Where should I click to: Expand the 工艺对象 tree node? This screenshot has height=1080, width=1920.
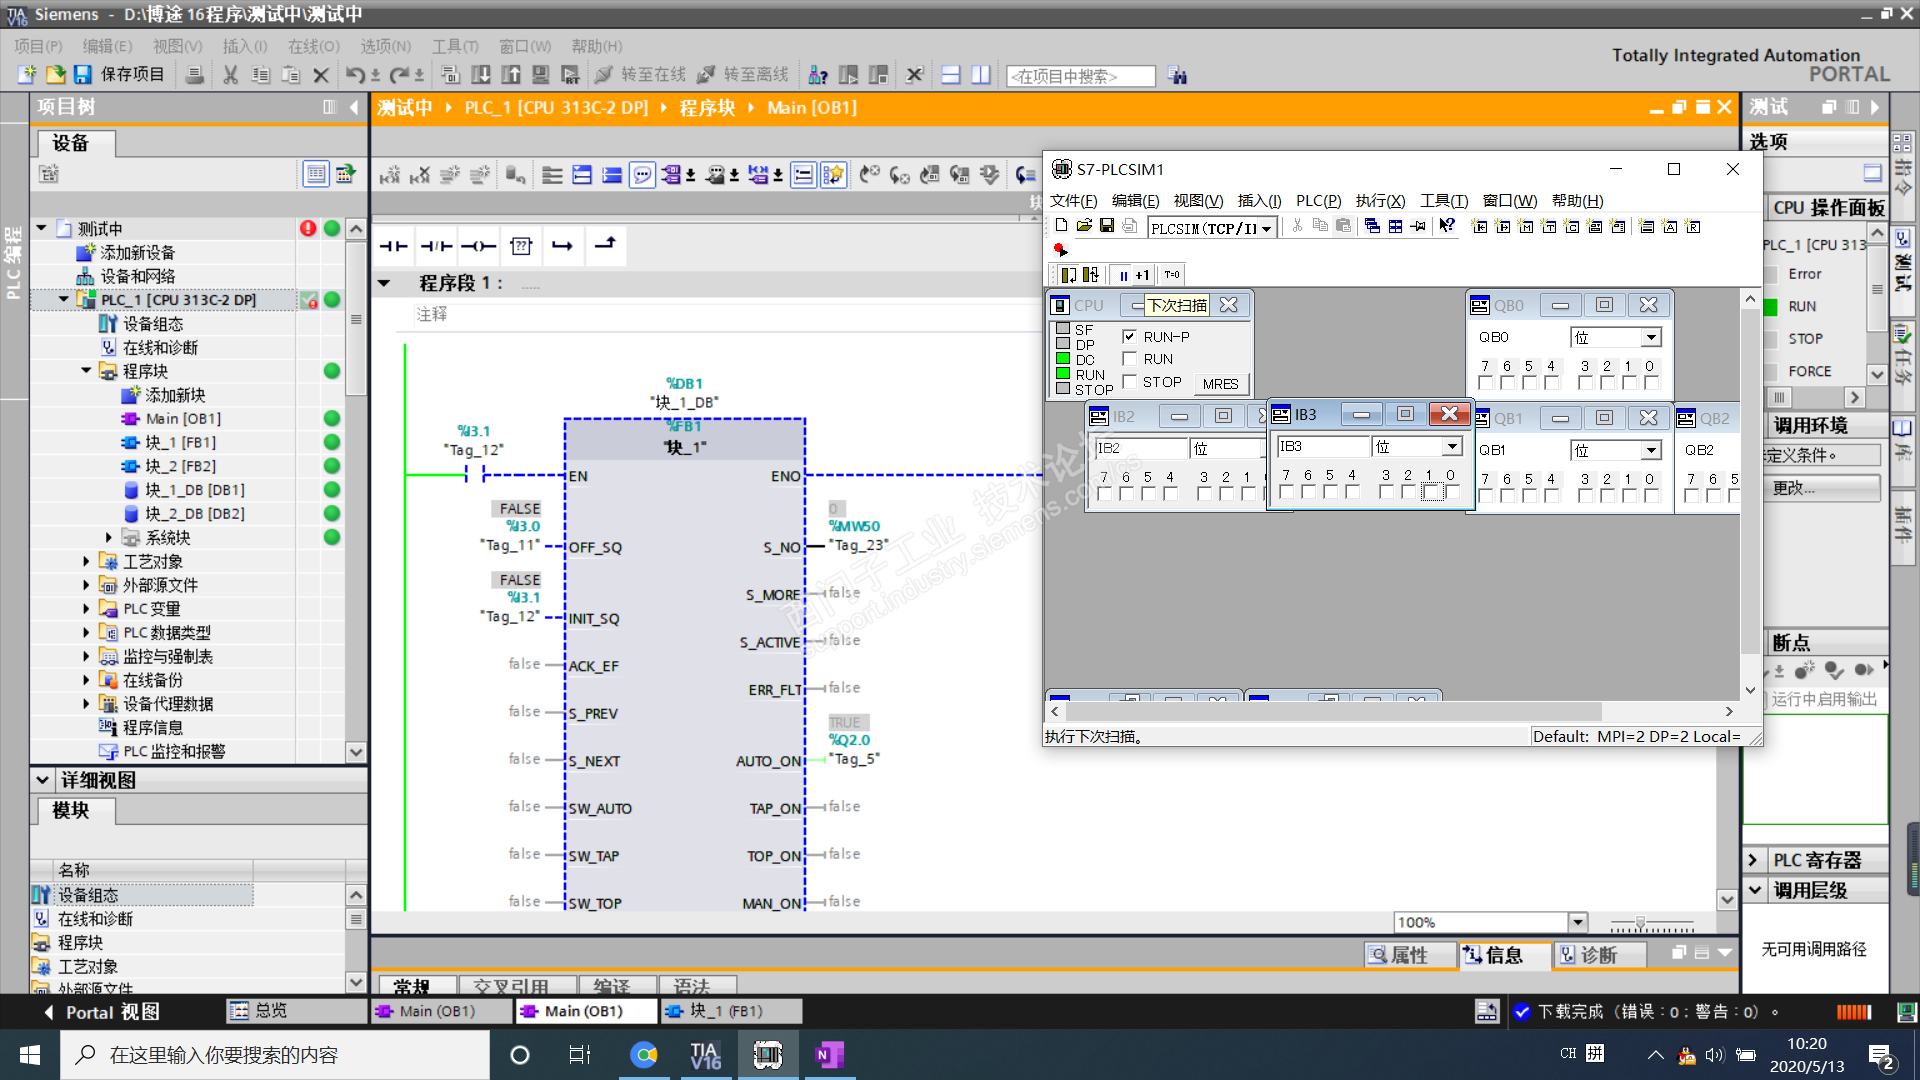click(x=86, y=562)
